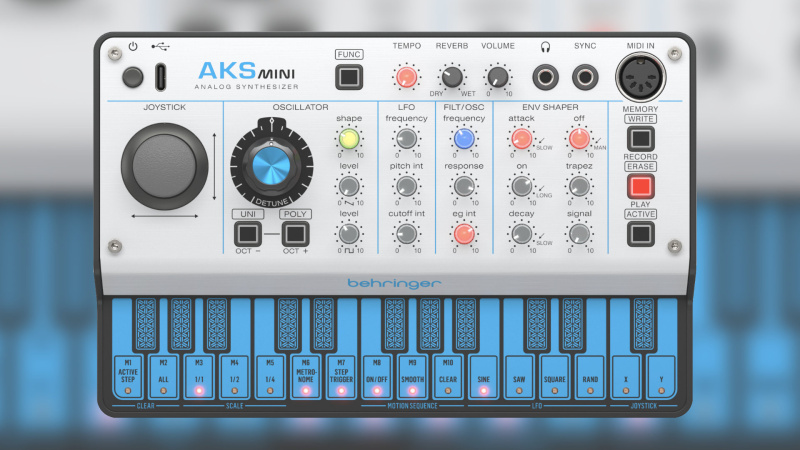Click the black key above M1 and M2
The width and height of the screenshot is (800, 450).
click(146, 324)
